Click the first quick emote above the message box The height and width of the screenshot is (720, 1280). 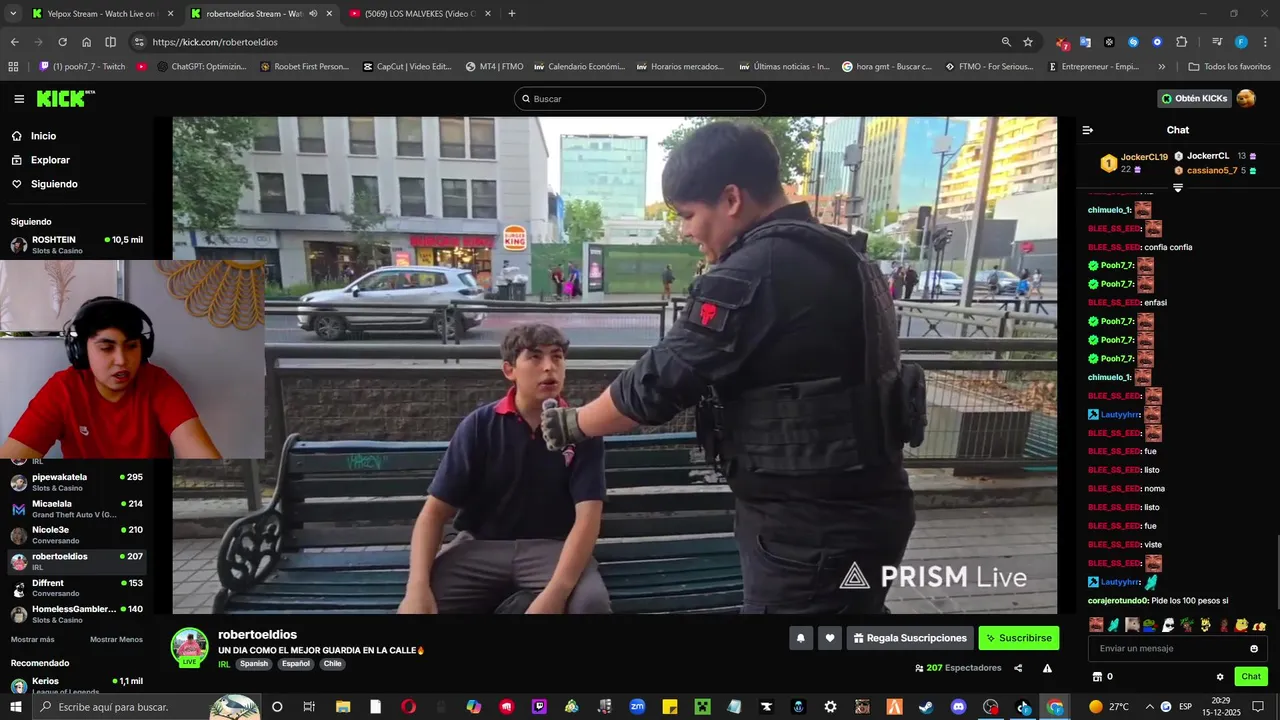(x=1096, y=625)
